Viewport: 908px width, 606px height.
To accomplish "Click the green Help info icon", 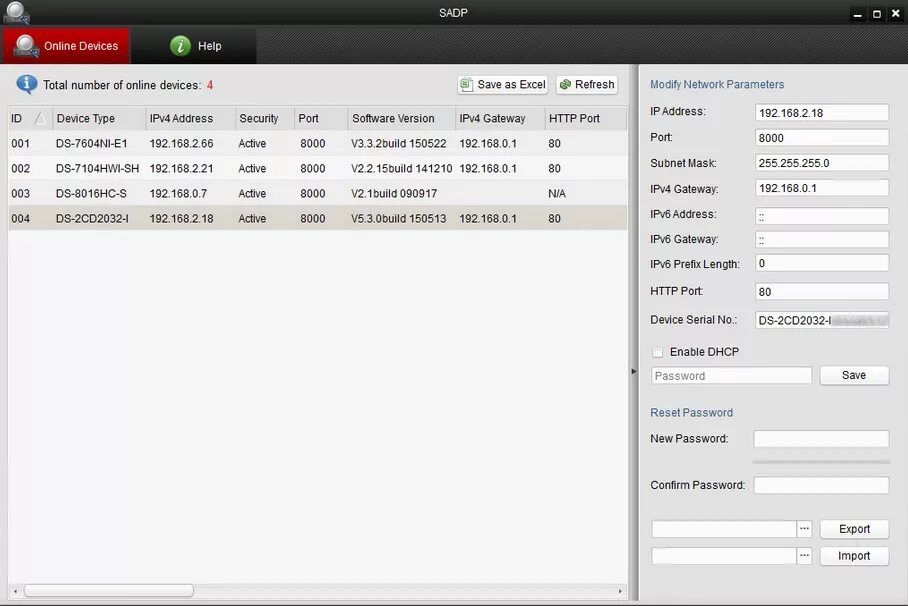I will (180, 45).
